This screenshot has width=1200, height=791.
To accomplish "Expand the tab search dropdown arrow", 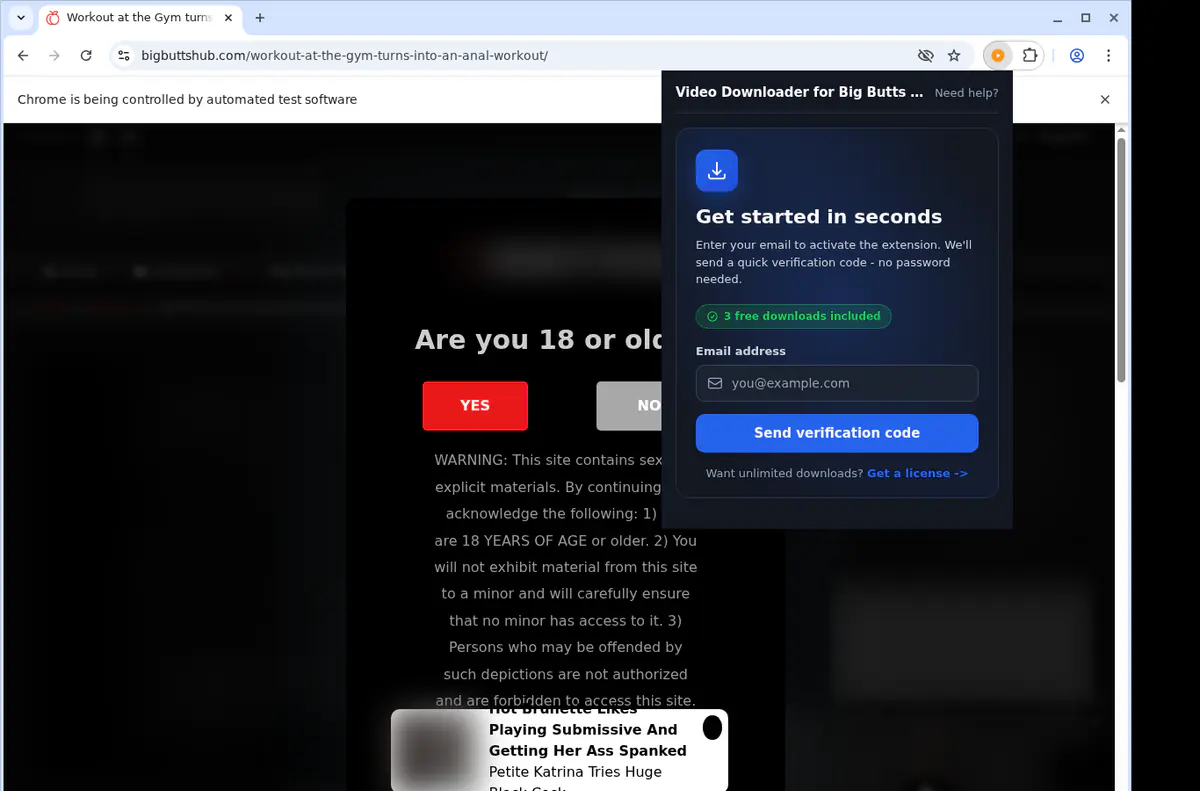I will (x=21, y=18).
